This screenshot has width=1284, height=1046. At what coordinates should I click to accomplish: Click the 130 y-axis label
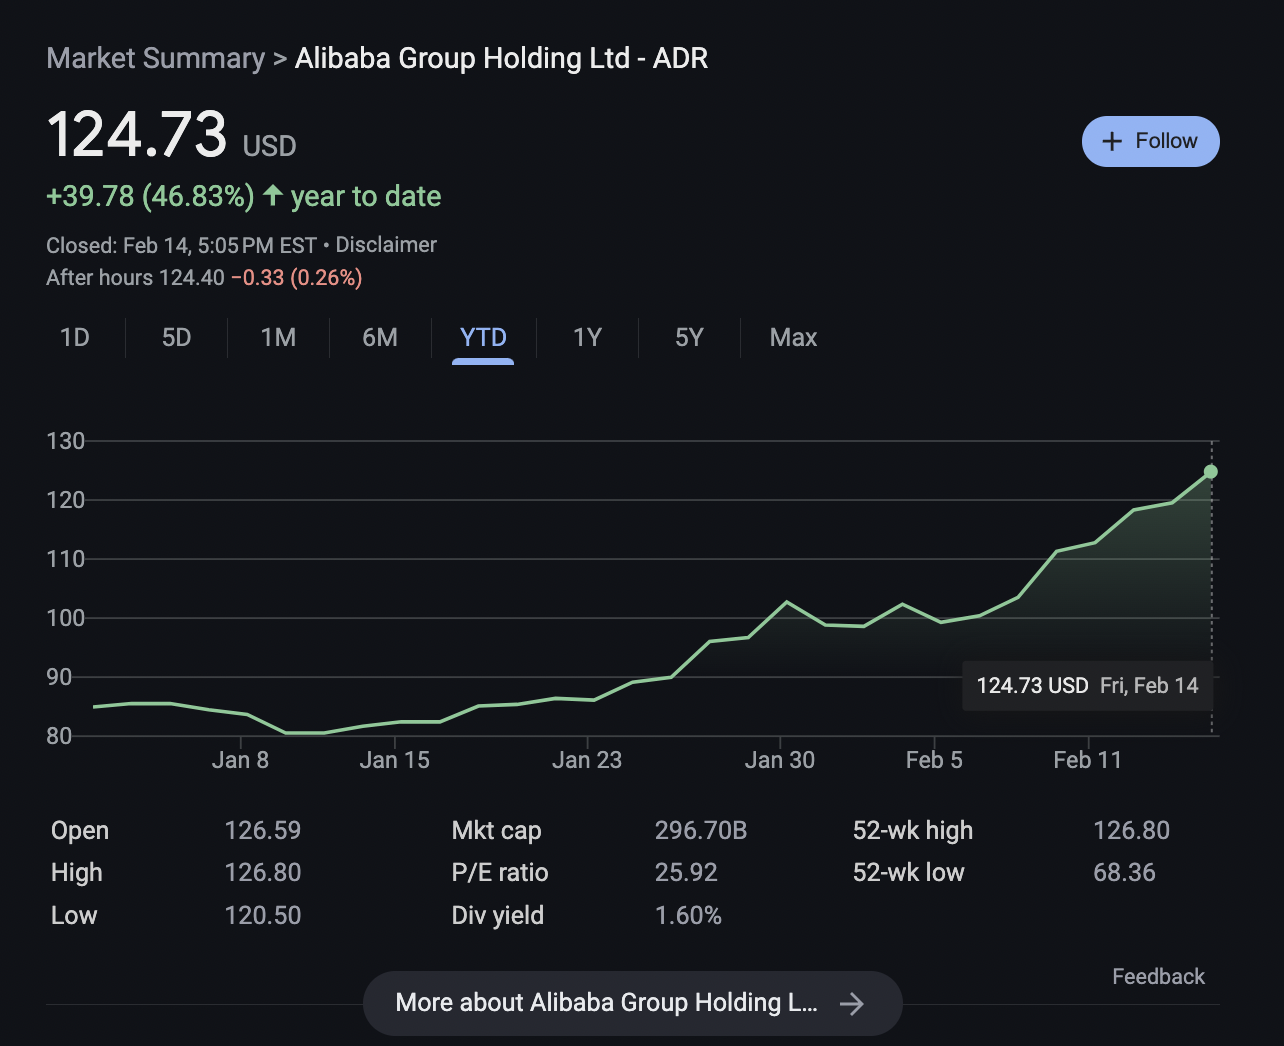pyautogui.click(x=66, y=441)
